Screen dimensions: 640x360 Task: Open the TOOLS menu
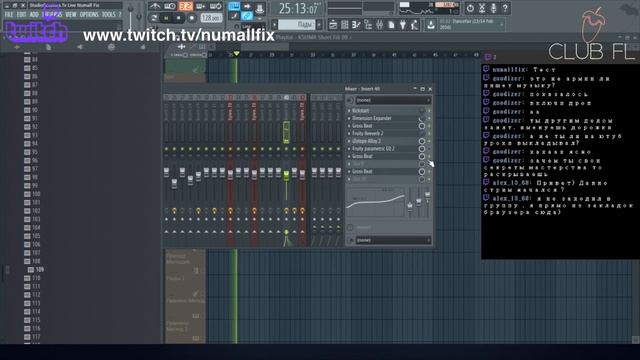click(109, 14)
